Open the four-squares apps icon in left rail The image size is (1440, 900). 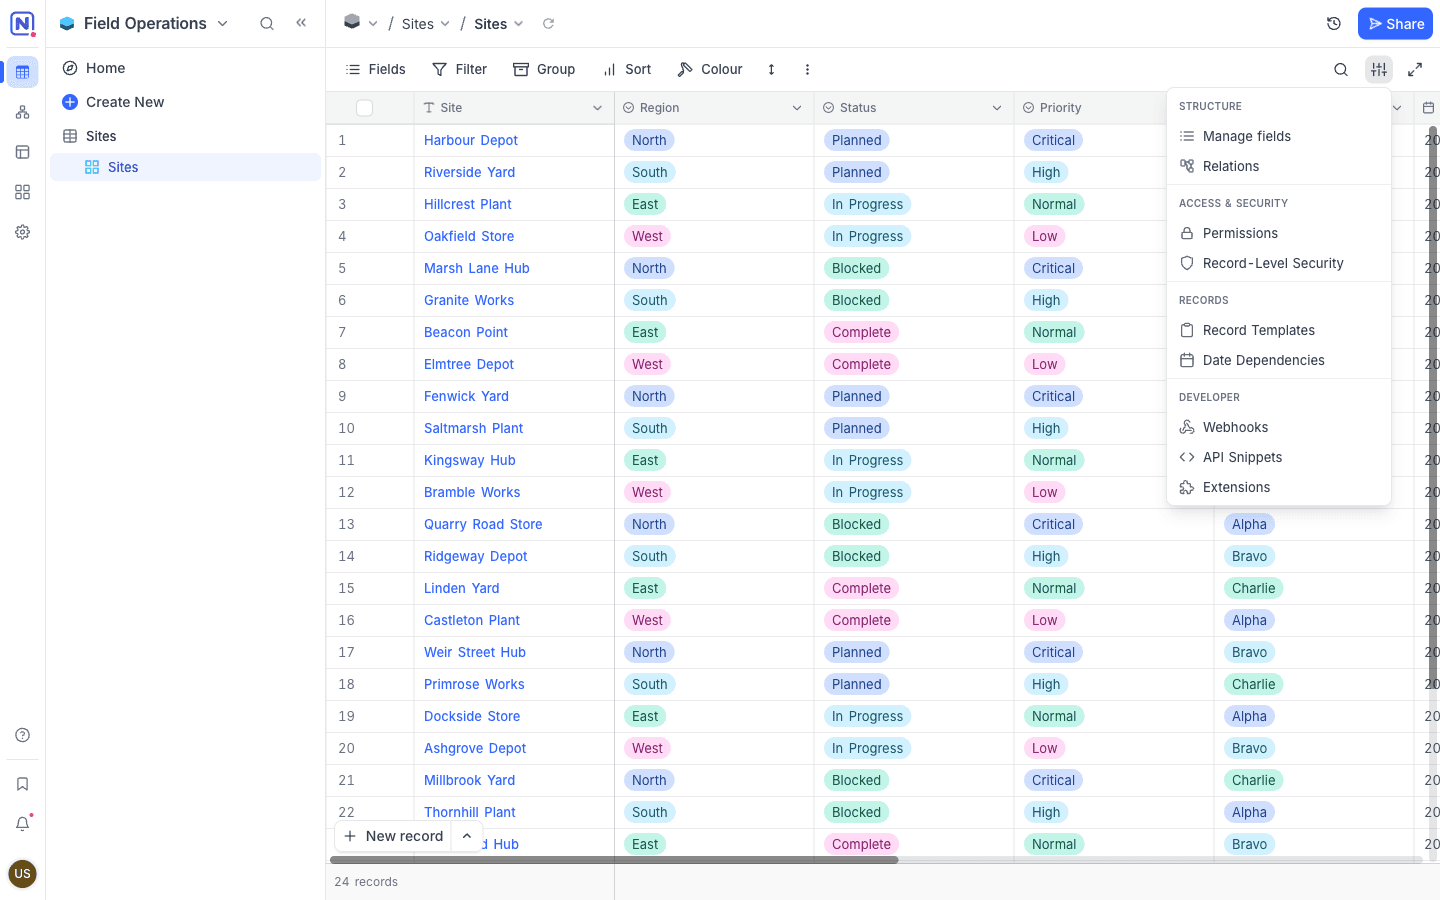click(x=22, y=192)
